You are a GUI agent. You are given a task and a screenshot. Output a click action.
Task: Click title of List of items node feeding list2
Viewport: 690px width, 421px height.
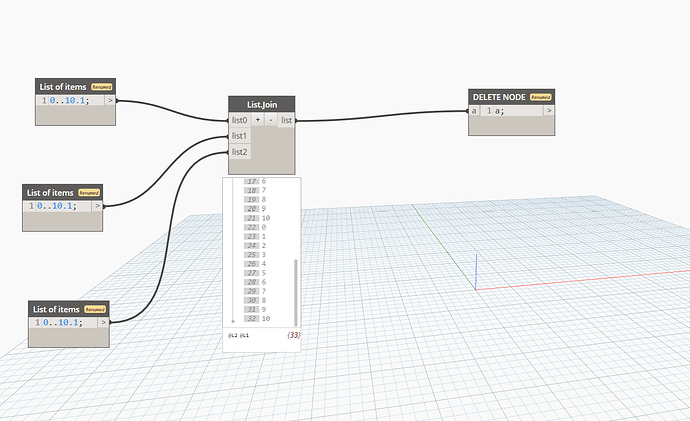pyautogui.click(x=56, y=309)
